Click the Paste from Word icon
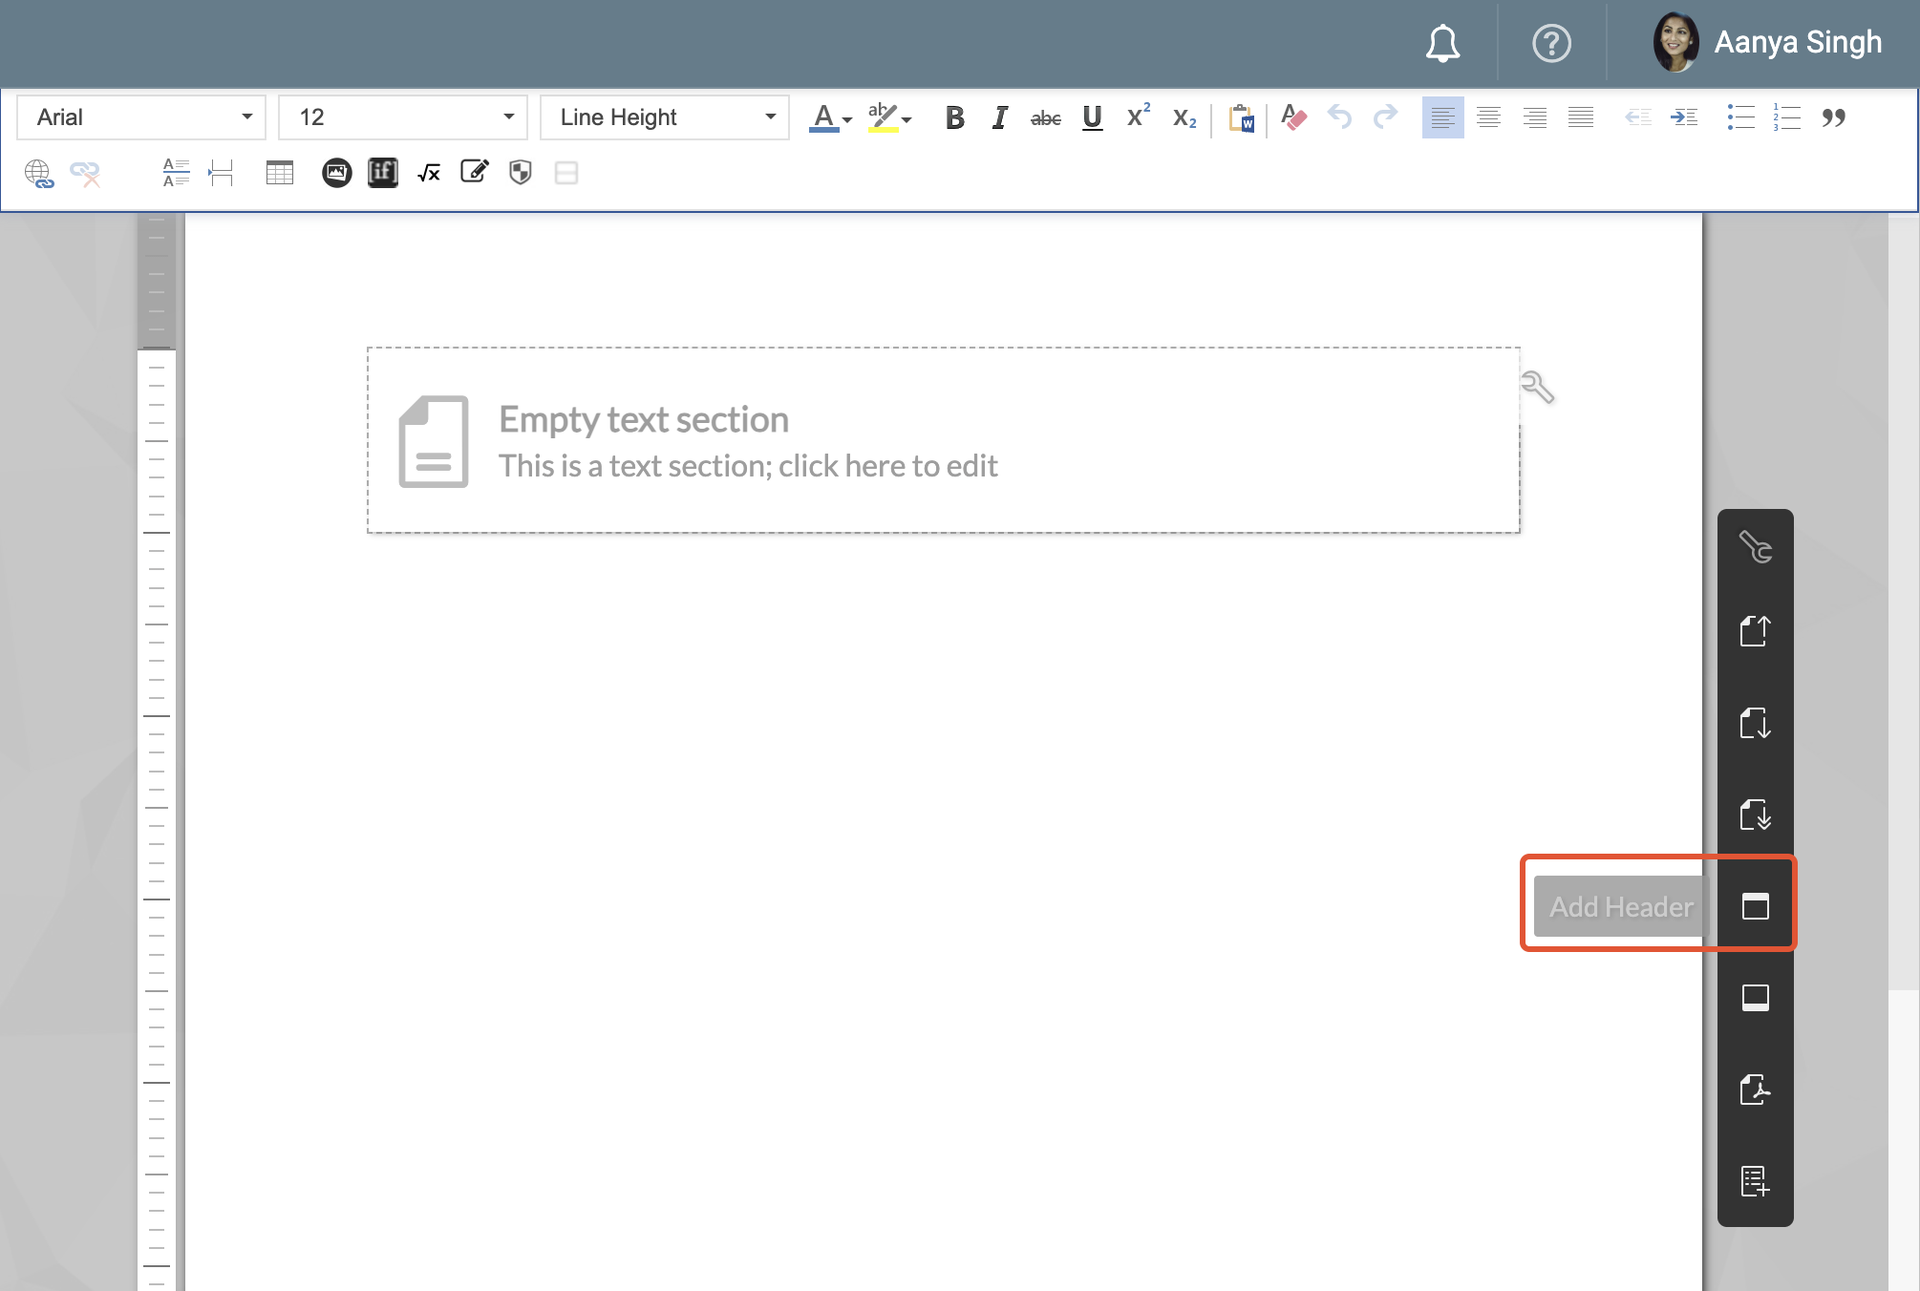Viewport: 1920px width, 1291px height. (x=1241, y=118)
